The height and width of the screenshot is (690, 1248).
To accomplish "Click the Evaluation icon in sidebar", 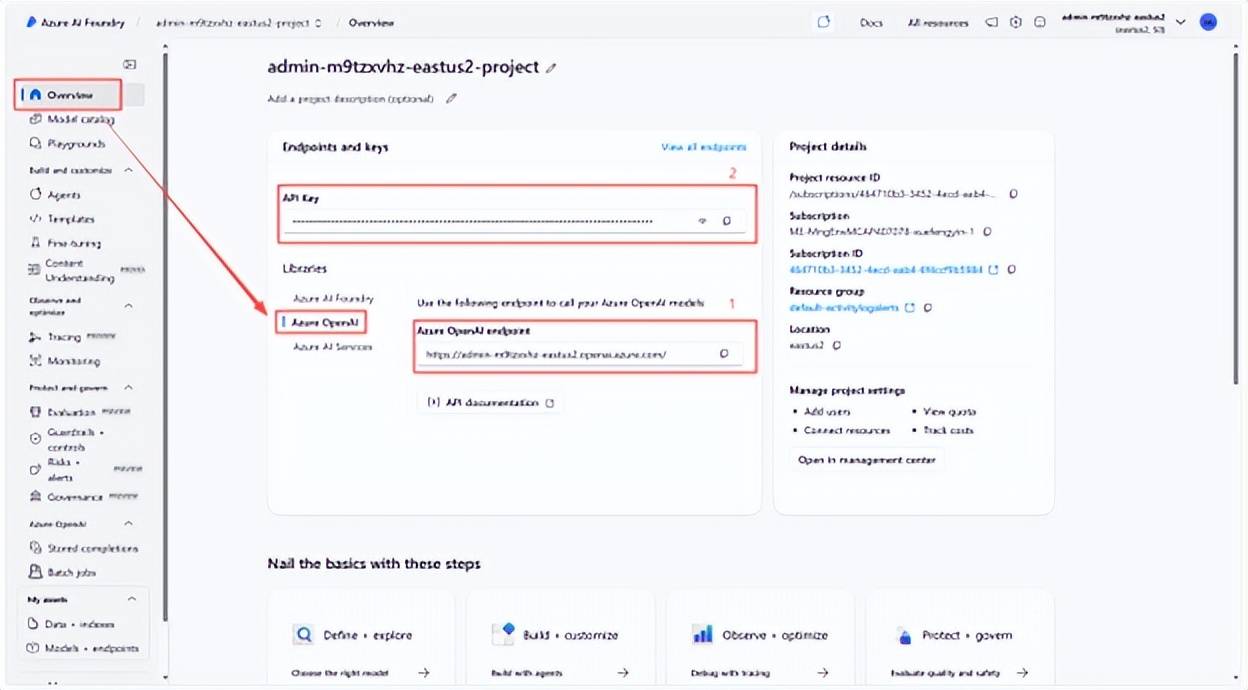I will click(36, 412).
